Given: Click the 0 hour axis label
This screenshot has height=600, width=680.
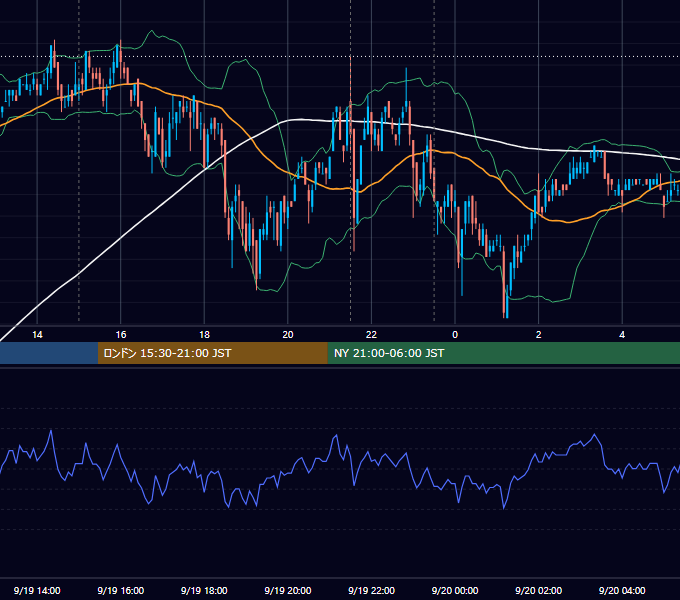Looking at the screenshot, I should [455, 335].
